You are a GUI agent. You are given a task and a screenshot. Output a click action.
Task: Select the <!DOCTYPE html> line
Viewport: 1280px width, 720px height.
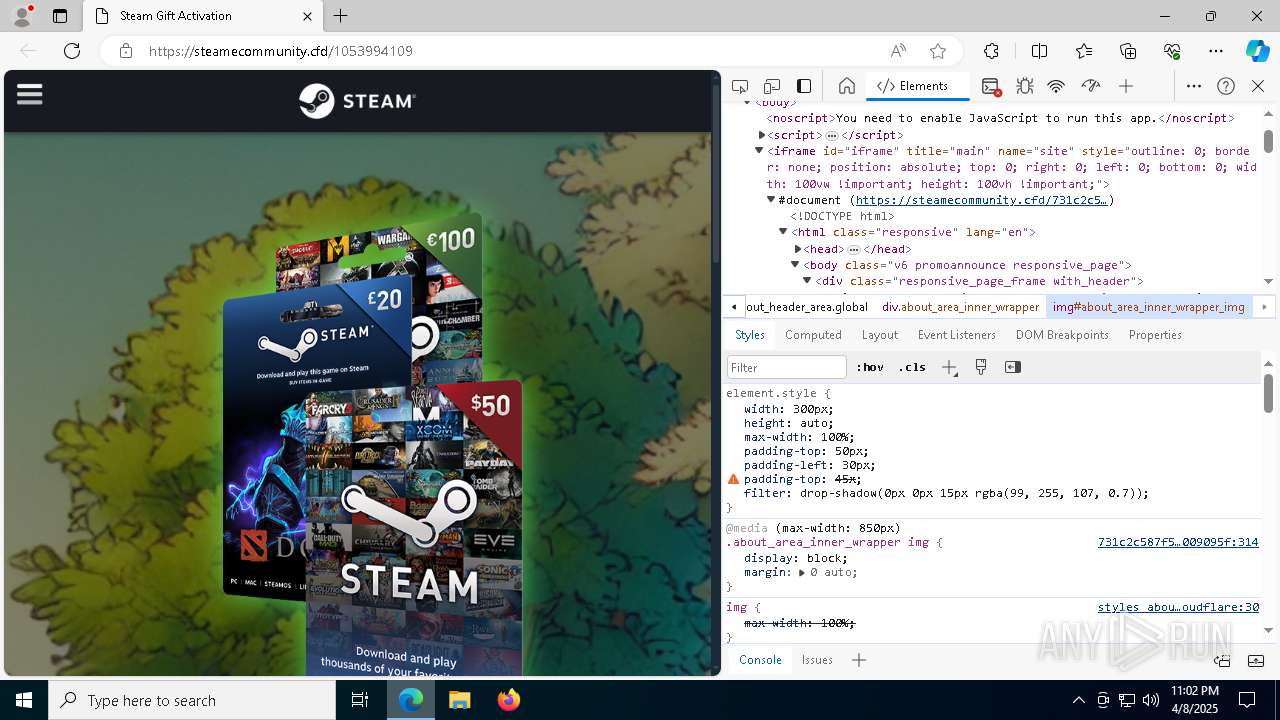[x=842, y=216]
